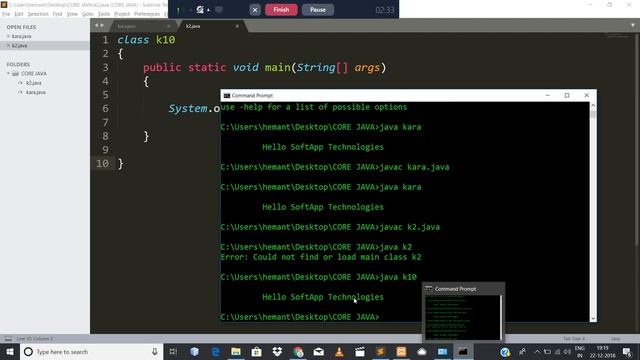Click the class name k10 in code
The width and height of the screenshot is (640, 360).
(x=166, y=40)
